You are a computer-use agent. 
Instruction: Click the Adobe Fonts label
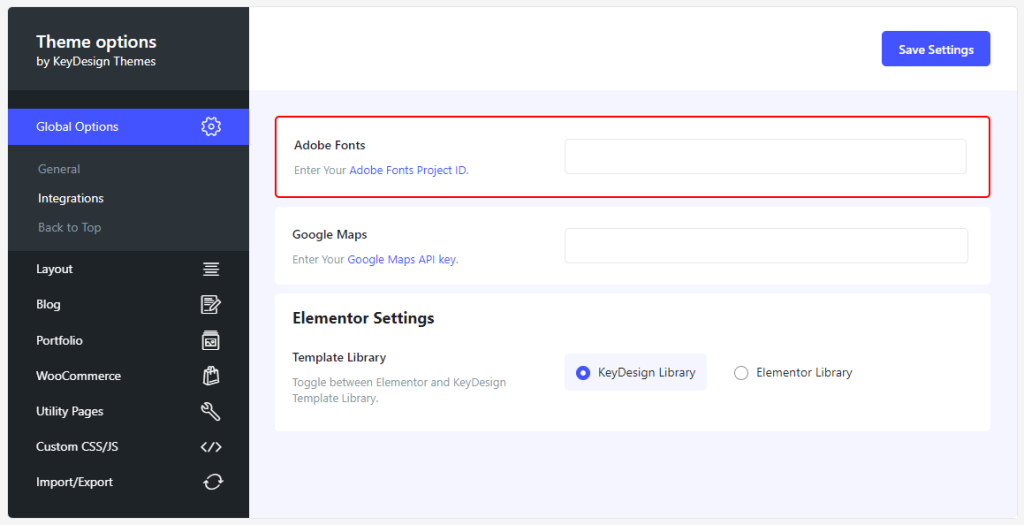pos(329,145)
